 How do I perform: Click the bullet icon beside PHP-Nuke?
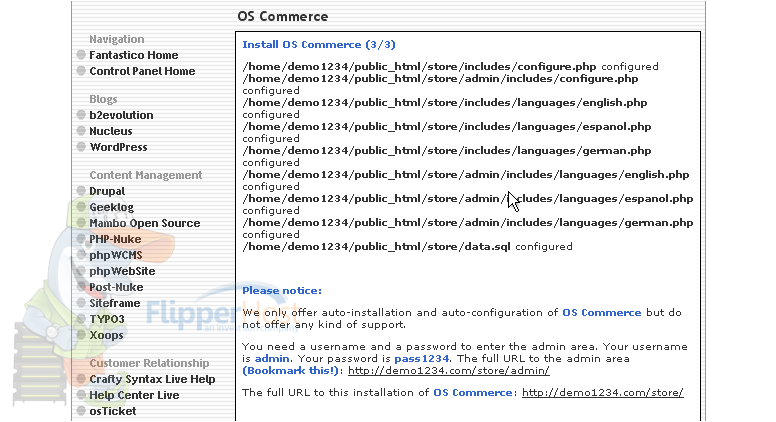(x=81, y=239)
